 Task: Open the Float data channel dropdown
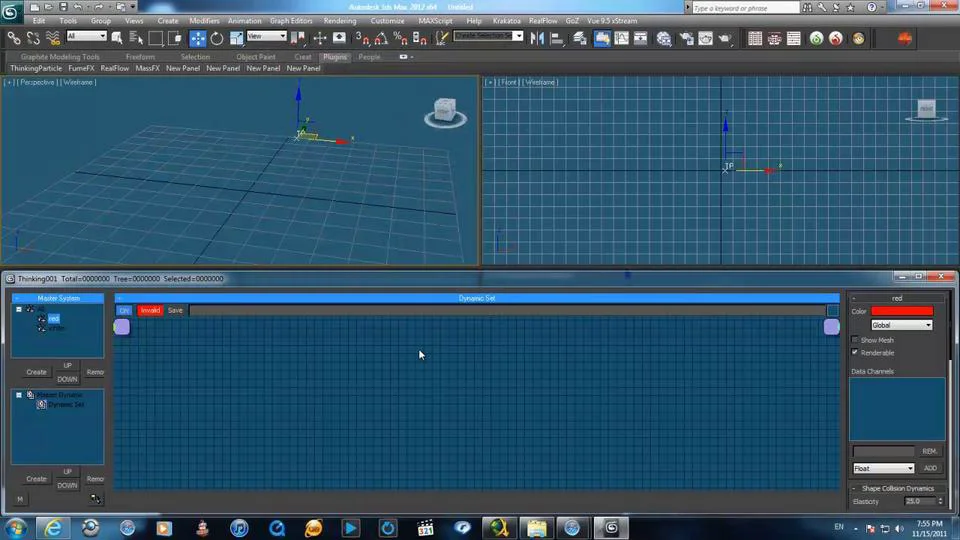(883, 468)
